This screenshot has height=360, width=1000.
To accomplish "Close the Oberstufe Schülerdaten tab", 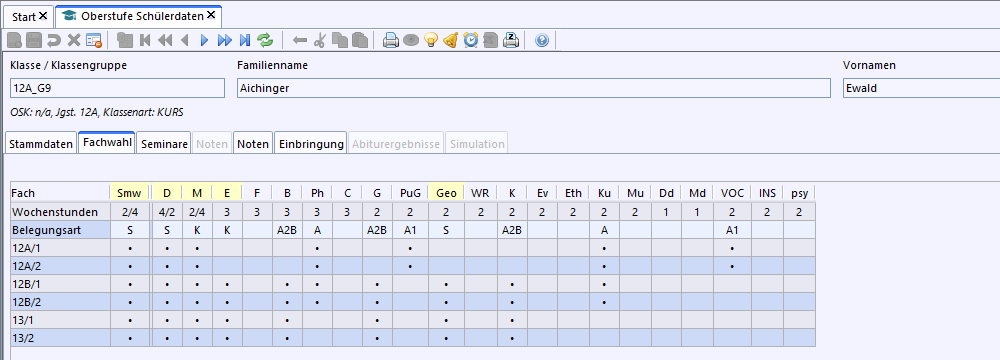I will (x=211, y=15).
